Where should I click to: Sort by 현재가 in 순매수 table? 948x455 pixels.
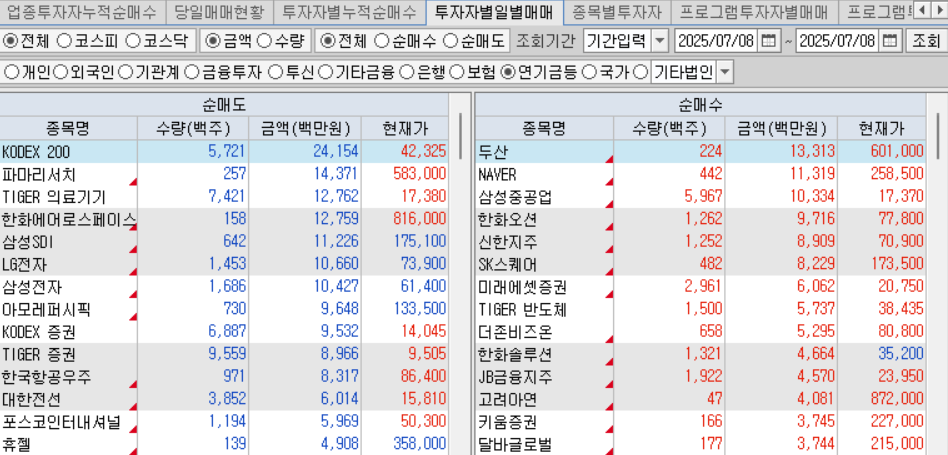click(881, 128)
